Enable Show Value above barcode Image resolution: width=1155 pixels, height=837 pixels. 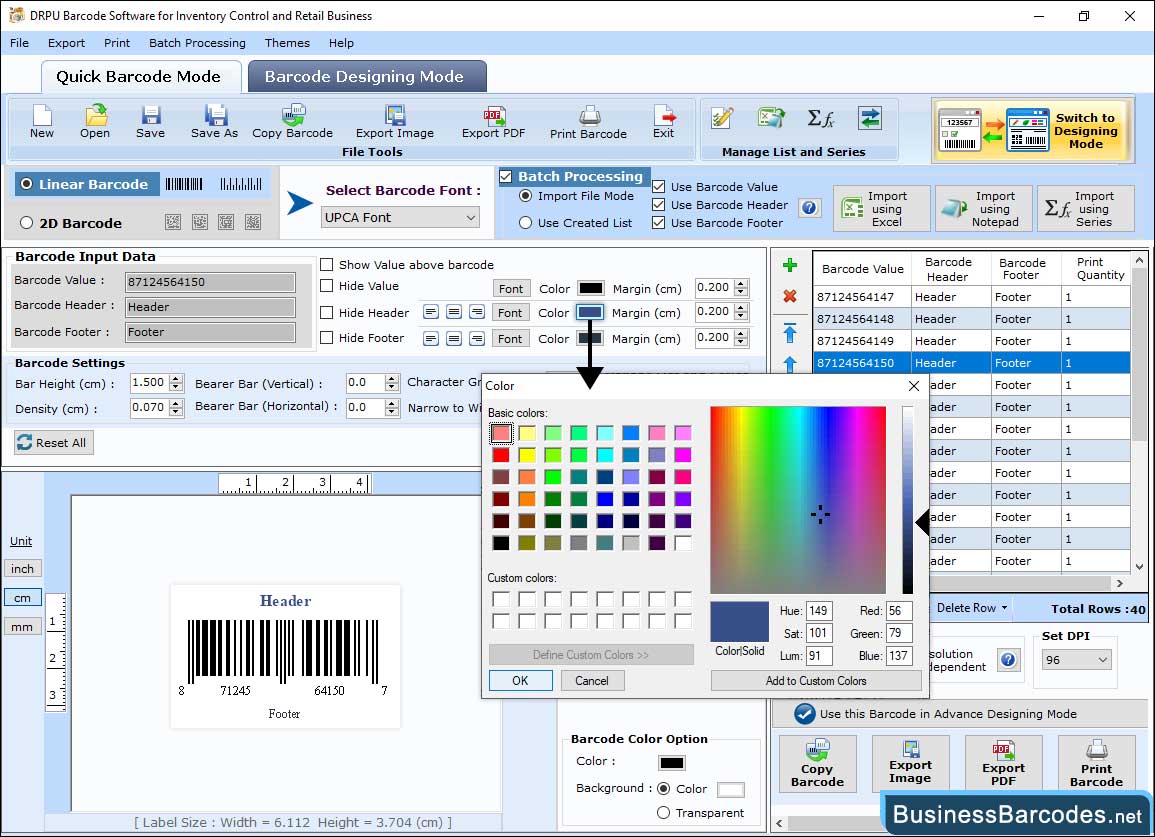click(326, 265)
